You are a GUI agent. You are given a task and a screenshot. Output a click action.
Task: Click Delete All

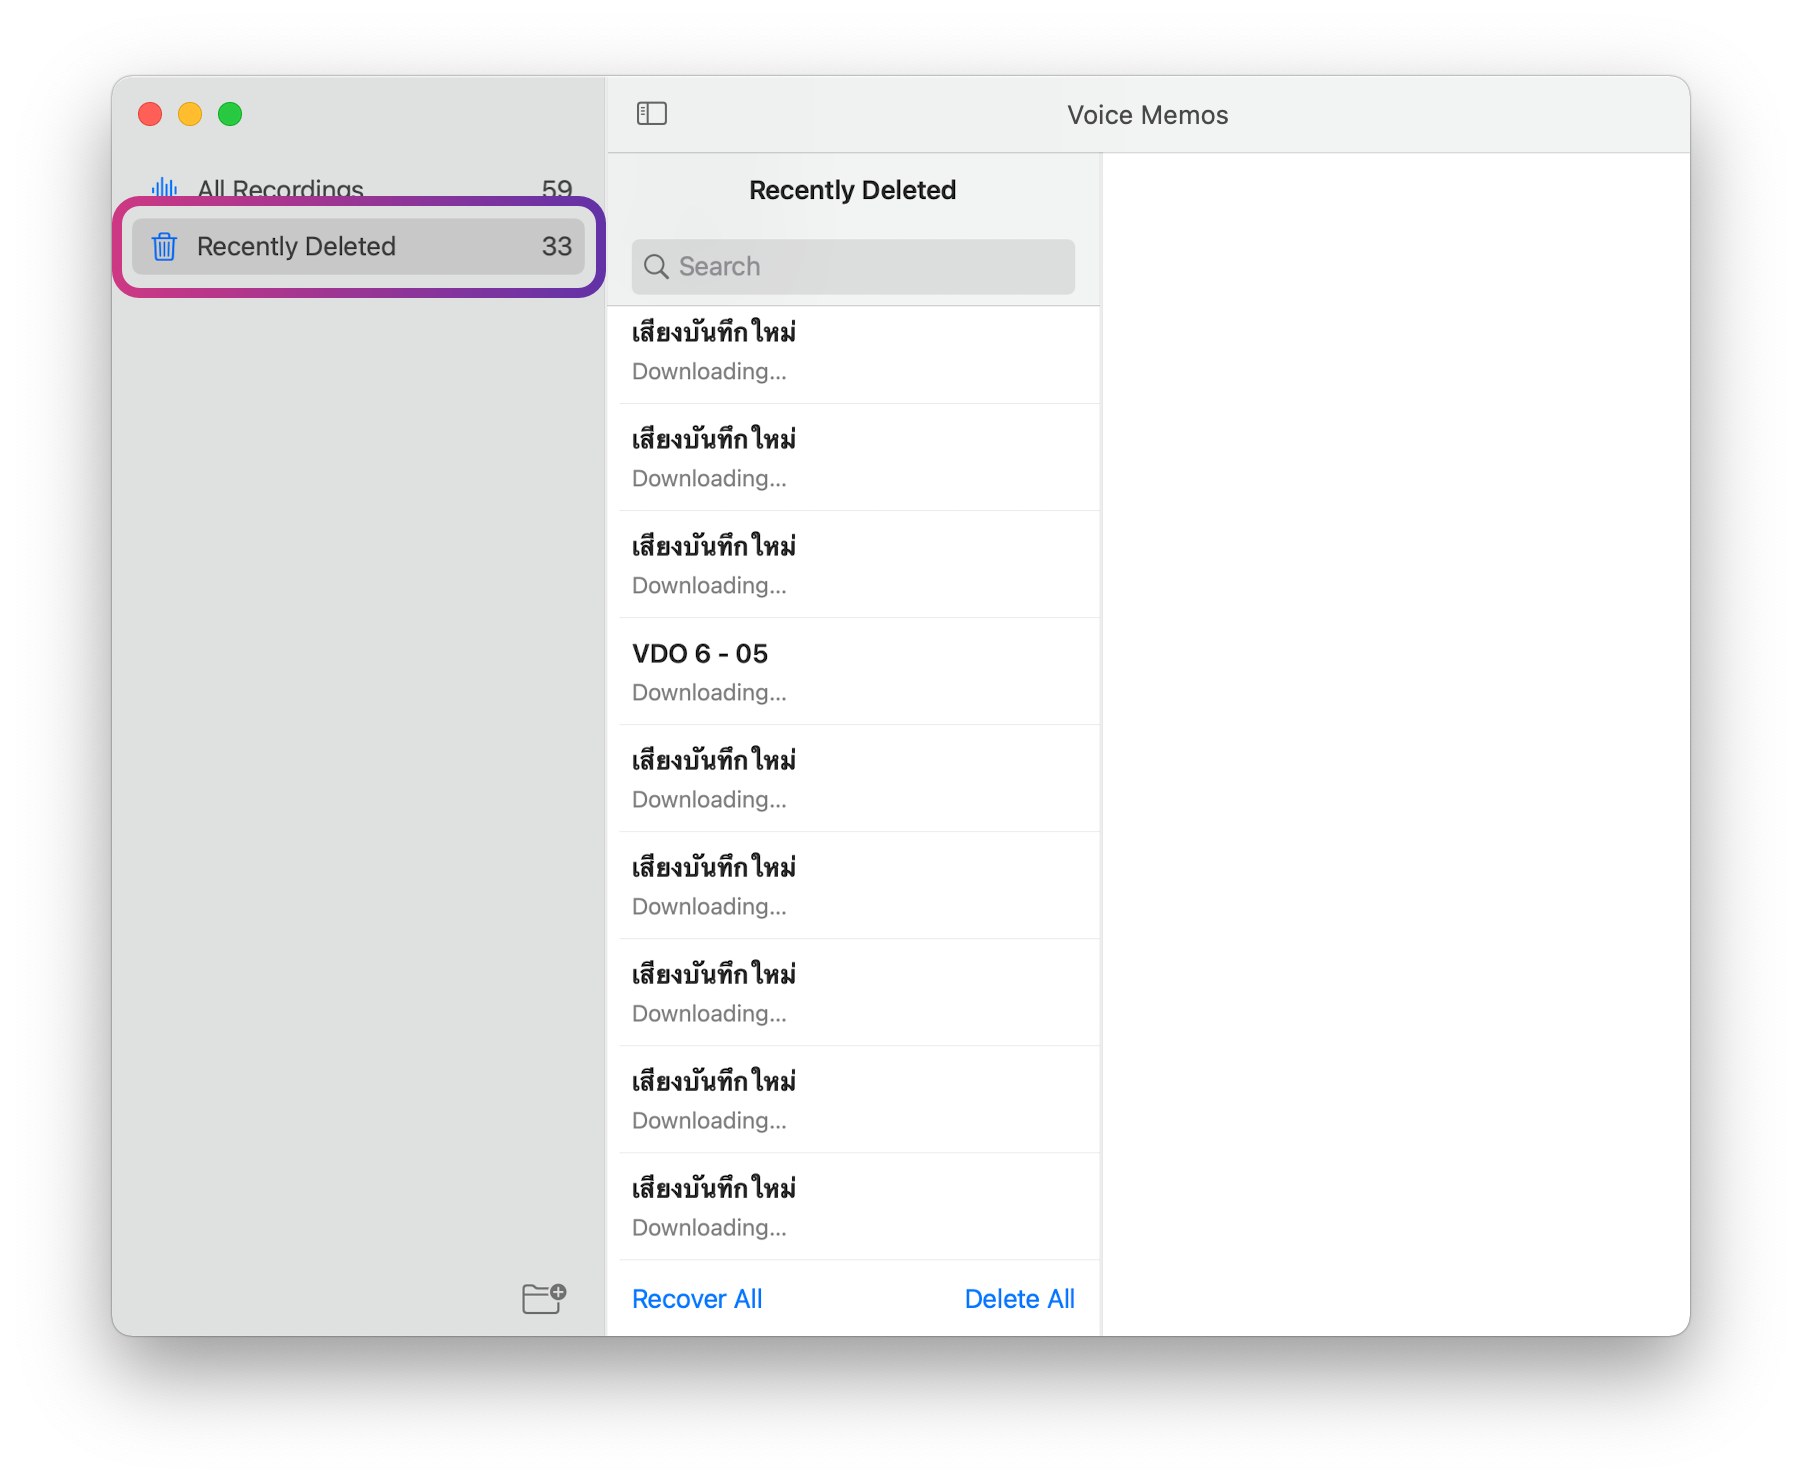click(x=1019, y=1299)
